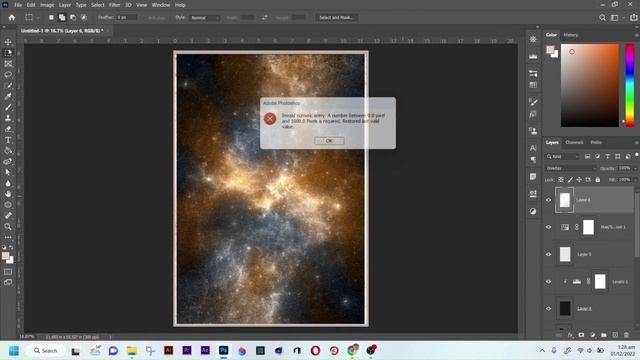Open the Style Normal dropdown
This screenshot has height=360, width=640.
coord(204,18)
